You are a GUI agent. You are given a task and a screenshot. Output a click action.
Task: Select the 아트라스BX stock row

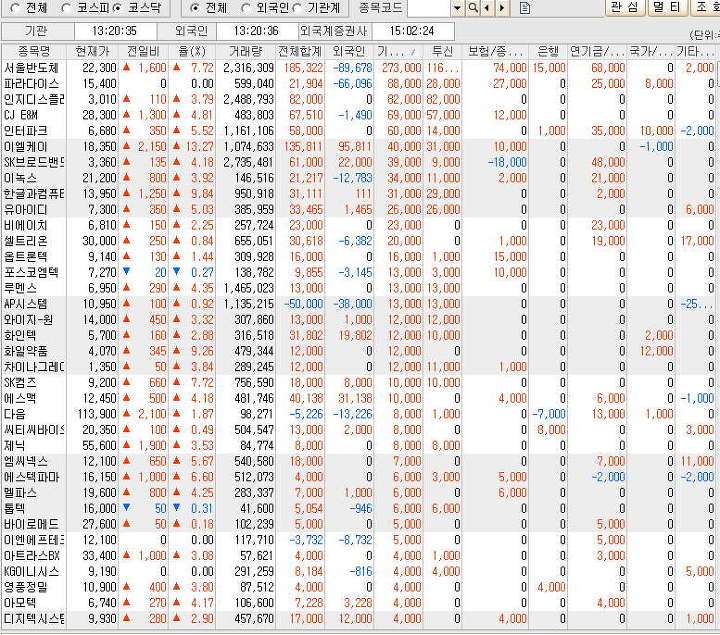(359, 556)
